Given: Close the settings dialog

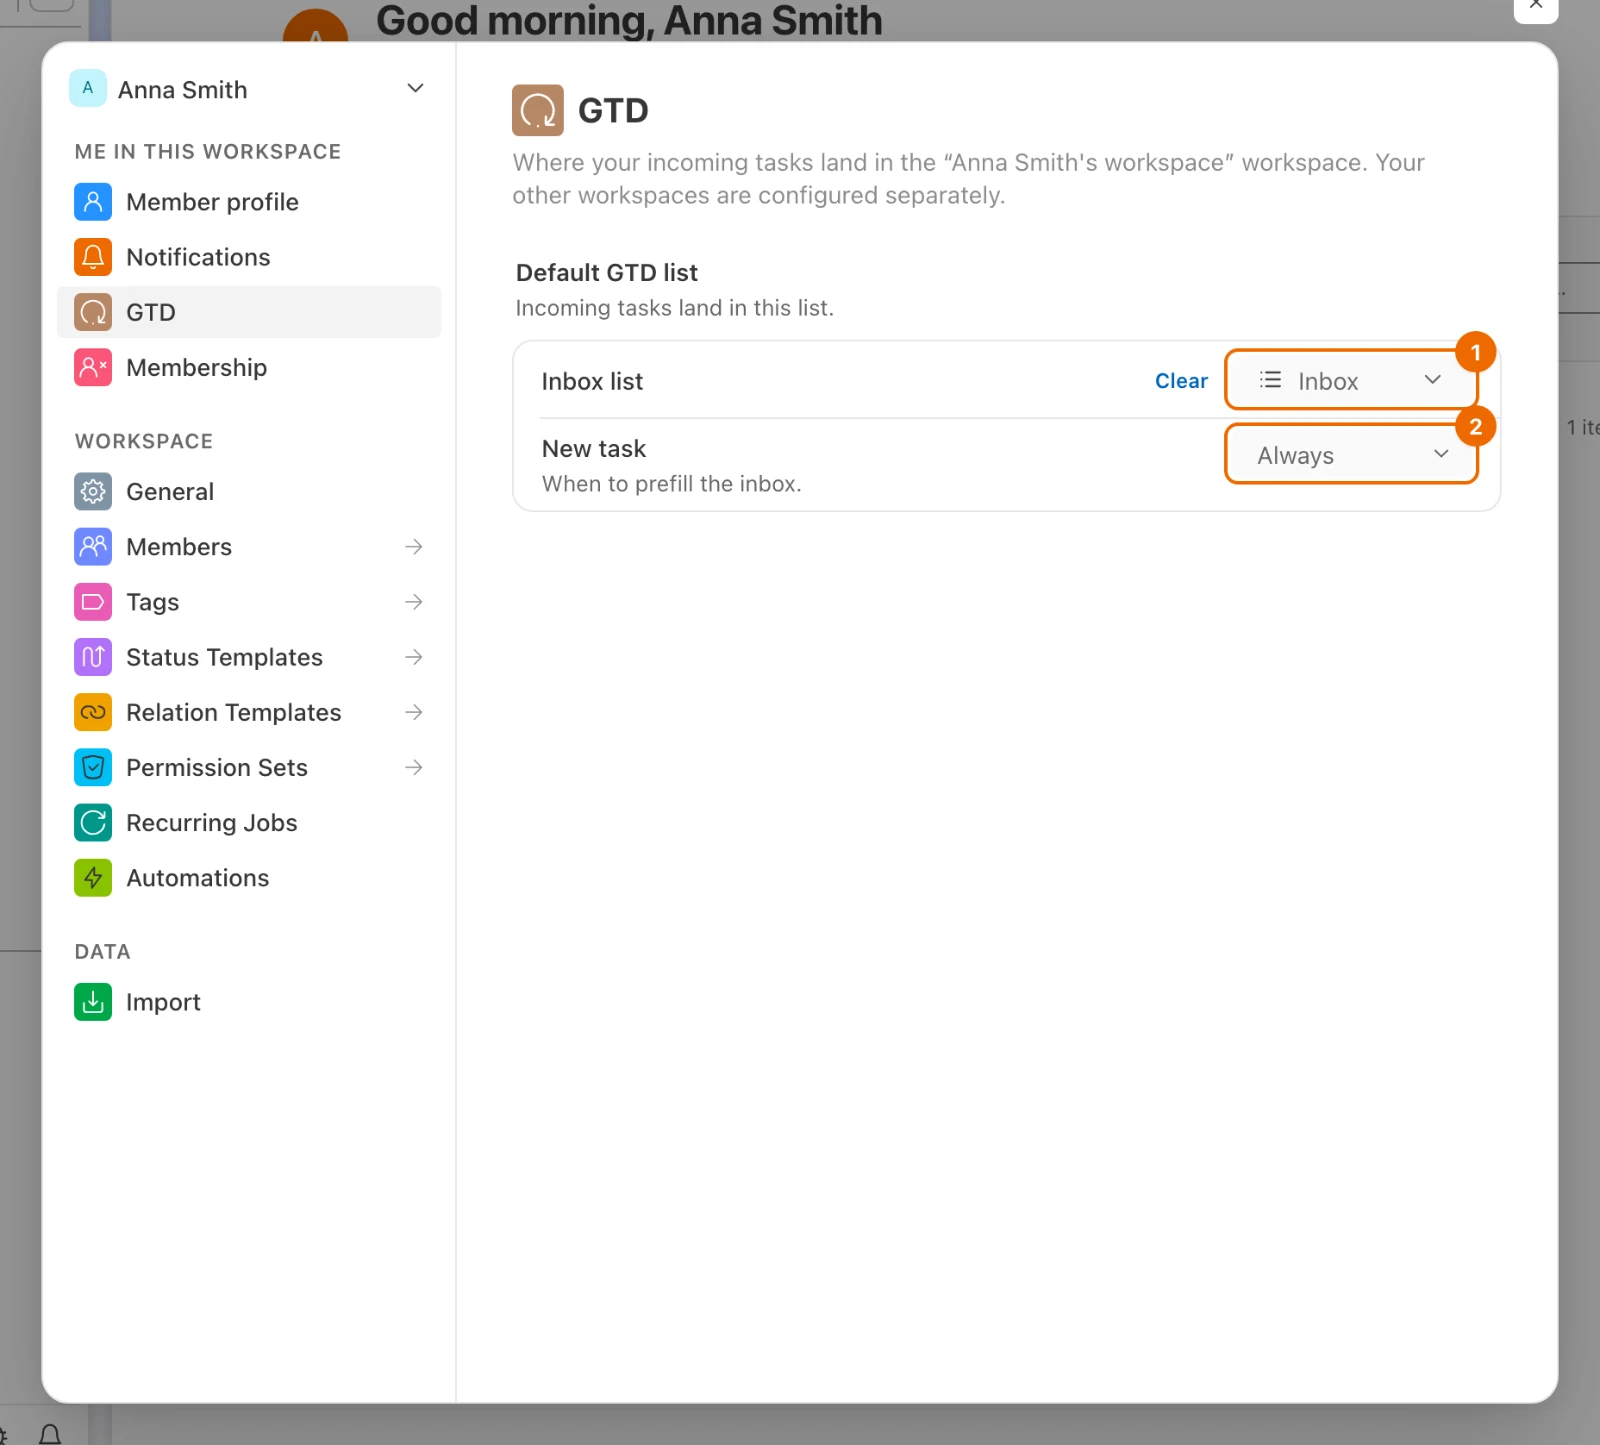Looking at the screenshot, I should pos(1536,6).
